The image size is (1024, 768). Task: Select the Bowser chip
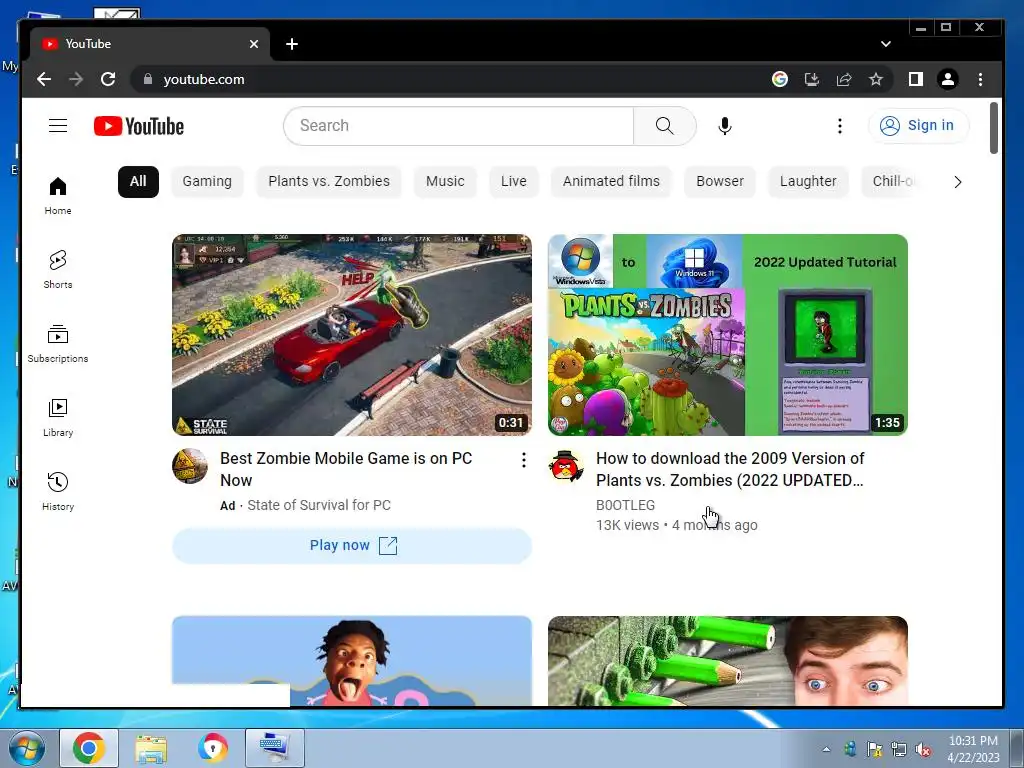(x=720, y=182)
